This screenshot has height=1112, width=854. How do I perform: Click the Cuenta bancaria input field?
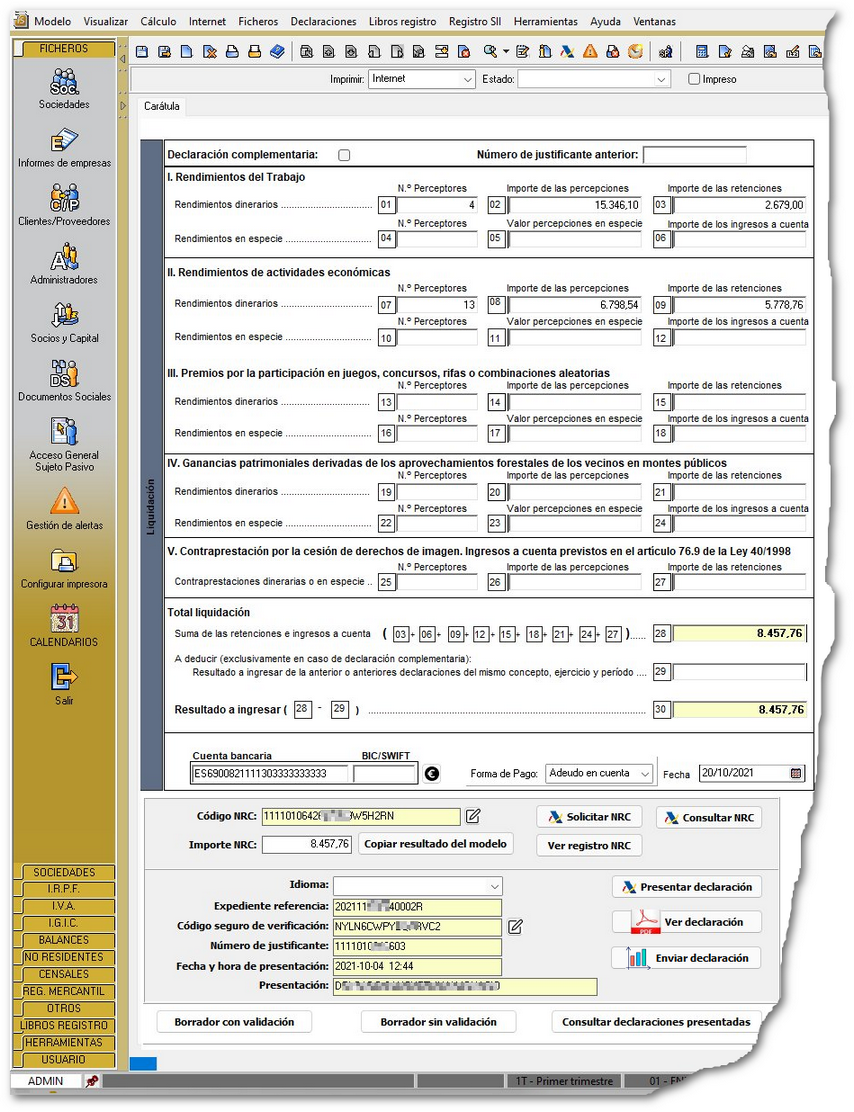point(270,774)
